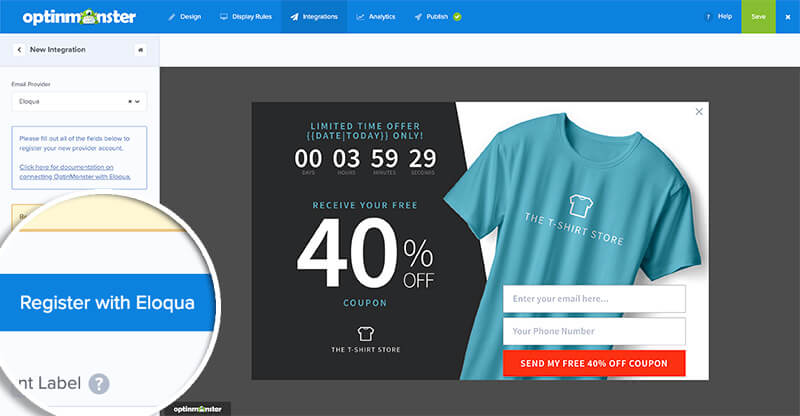Switch to Display Rules tab
Screen dimensions: 800x416
click(x=245, y=17)
